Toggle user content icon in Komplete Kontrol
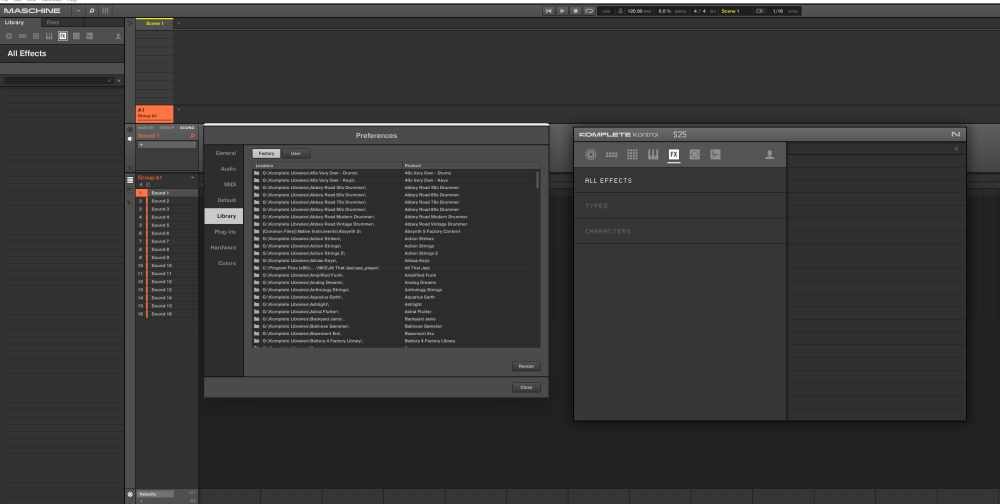Viewport: 1000px width, 504px height. 770,154
